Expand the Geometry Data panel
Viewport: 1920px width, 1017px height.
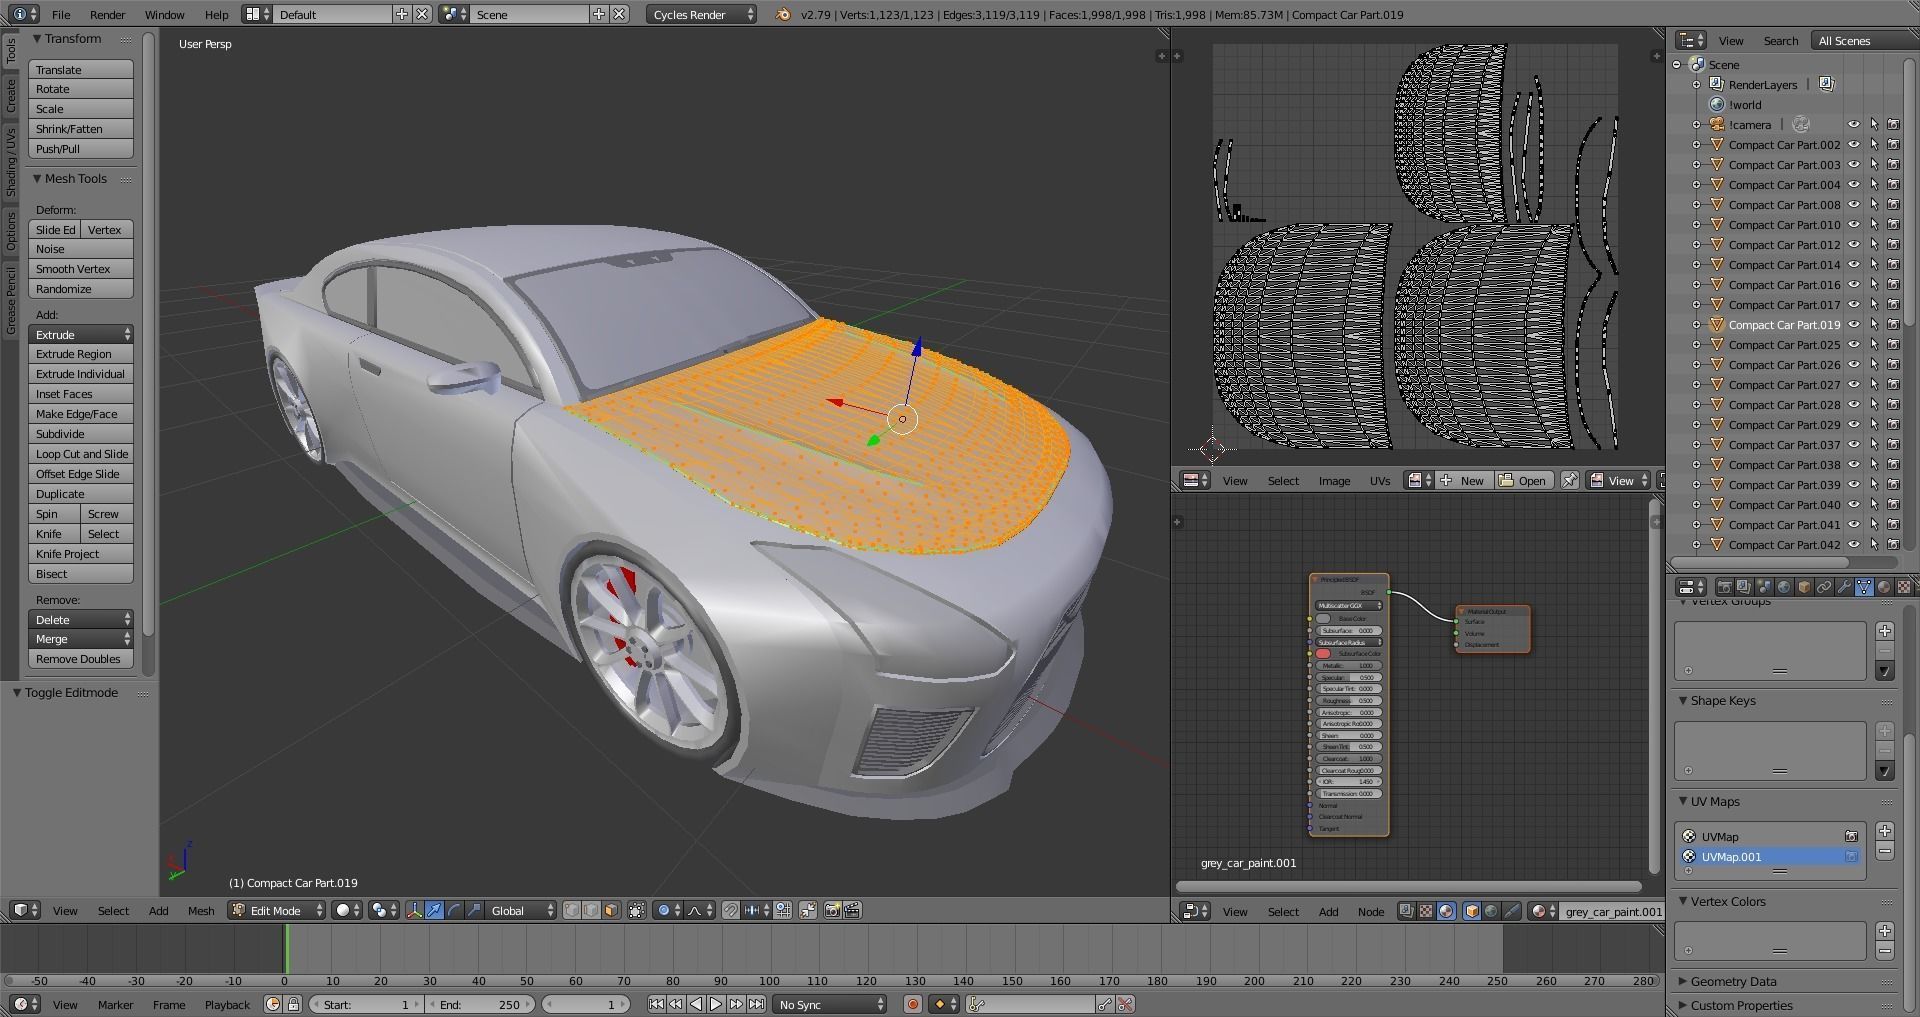(x=1733, y=982)
